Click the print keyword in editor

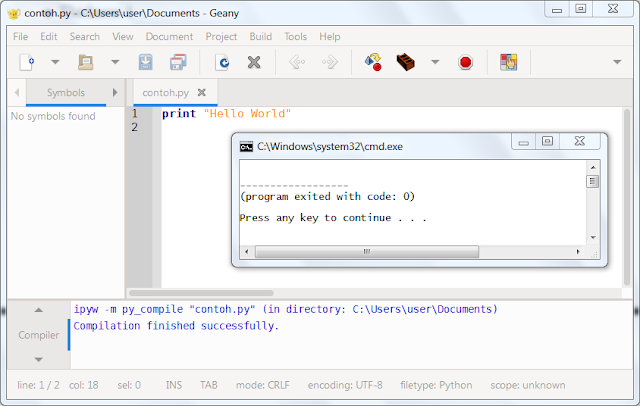(x=179, y=113)
